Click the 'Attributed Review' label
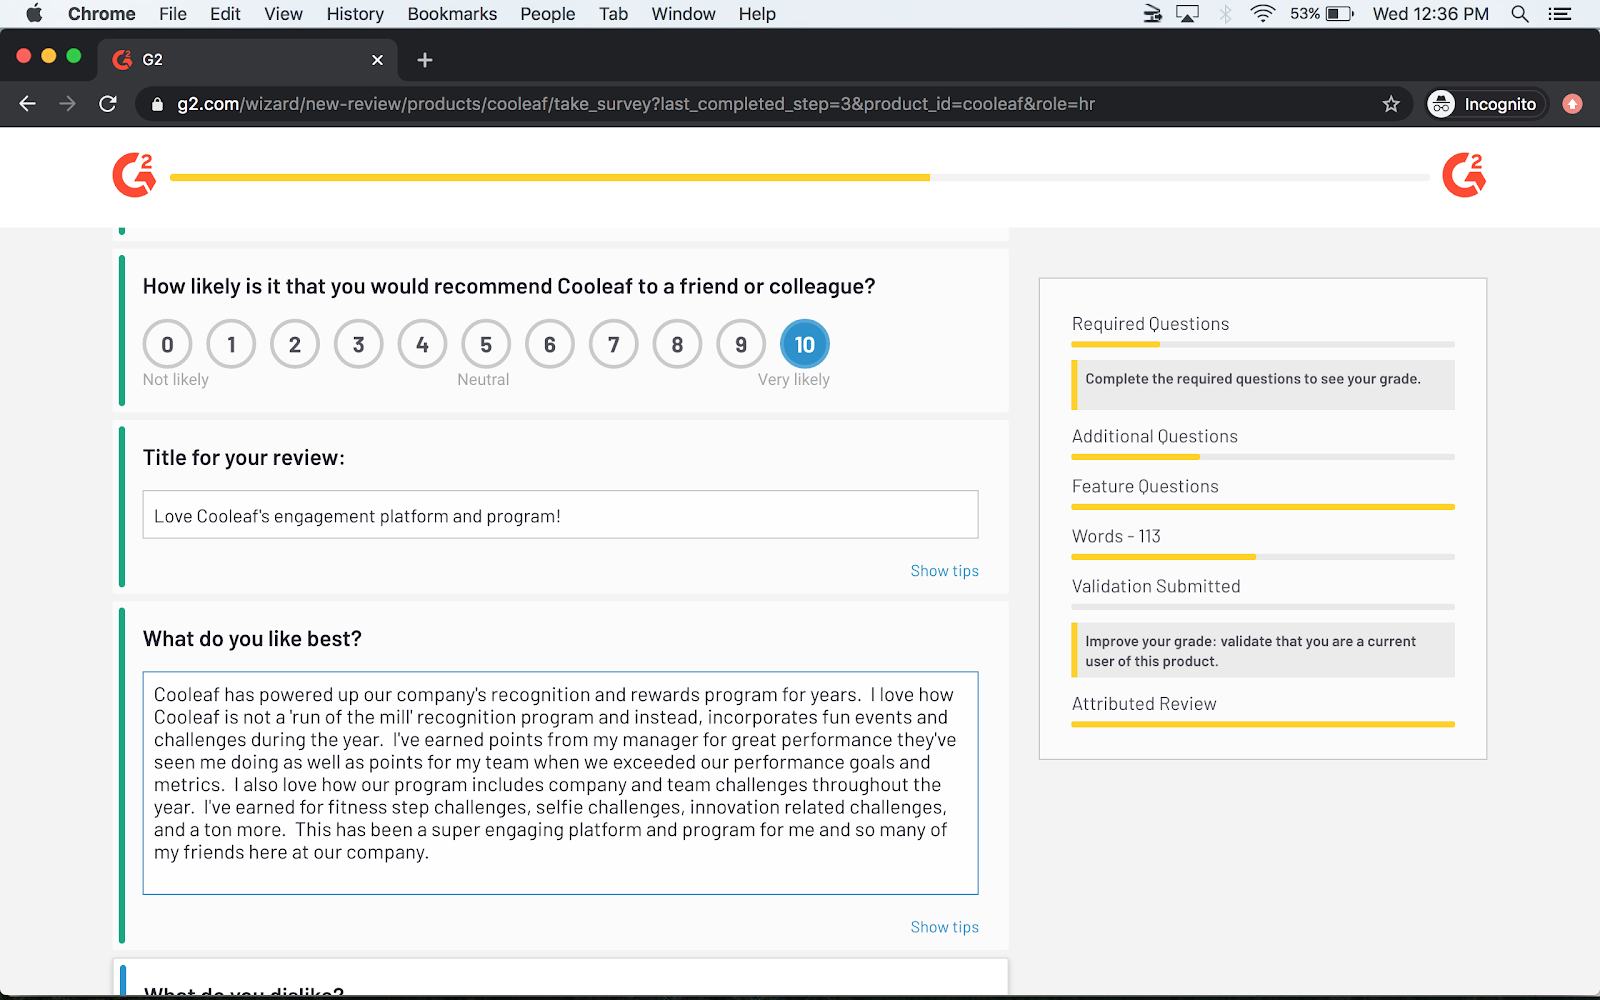 (1144, 704)
